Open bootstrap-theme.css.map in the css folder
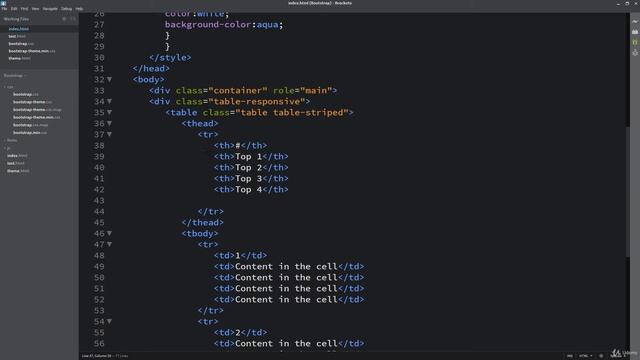 (37, 110)
